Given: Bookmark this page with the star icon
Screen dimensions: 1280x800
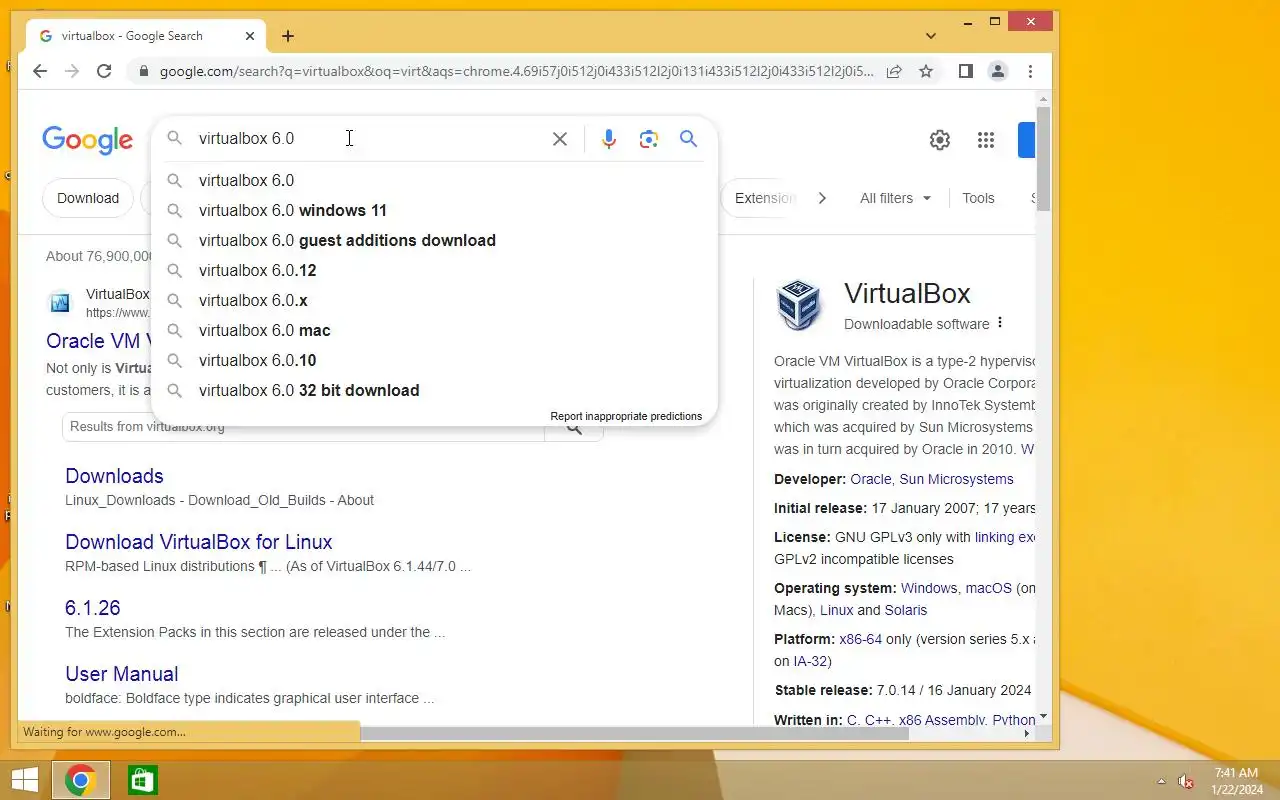Looking at the screenshot, I should [x=926, y=71].
